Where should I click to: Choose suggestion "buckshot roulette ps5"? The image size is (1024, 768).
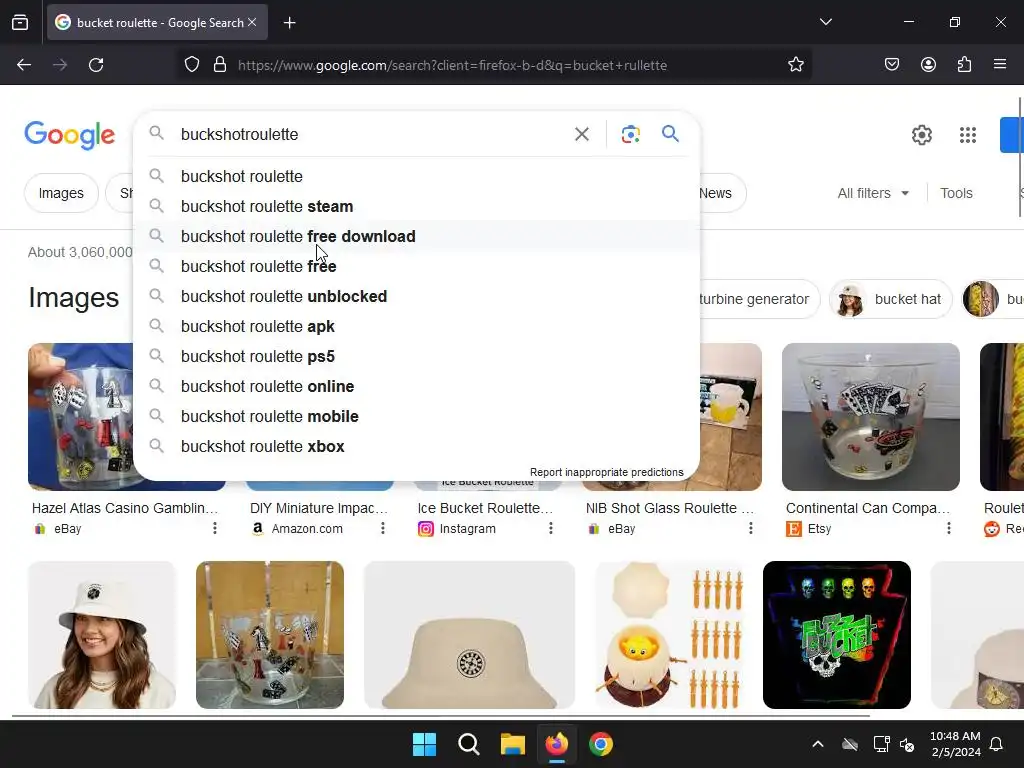[416, 357]
